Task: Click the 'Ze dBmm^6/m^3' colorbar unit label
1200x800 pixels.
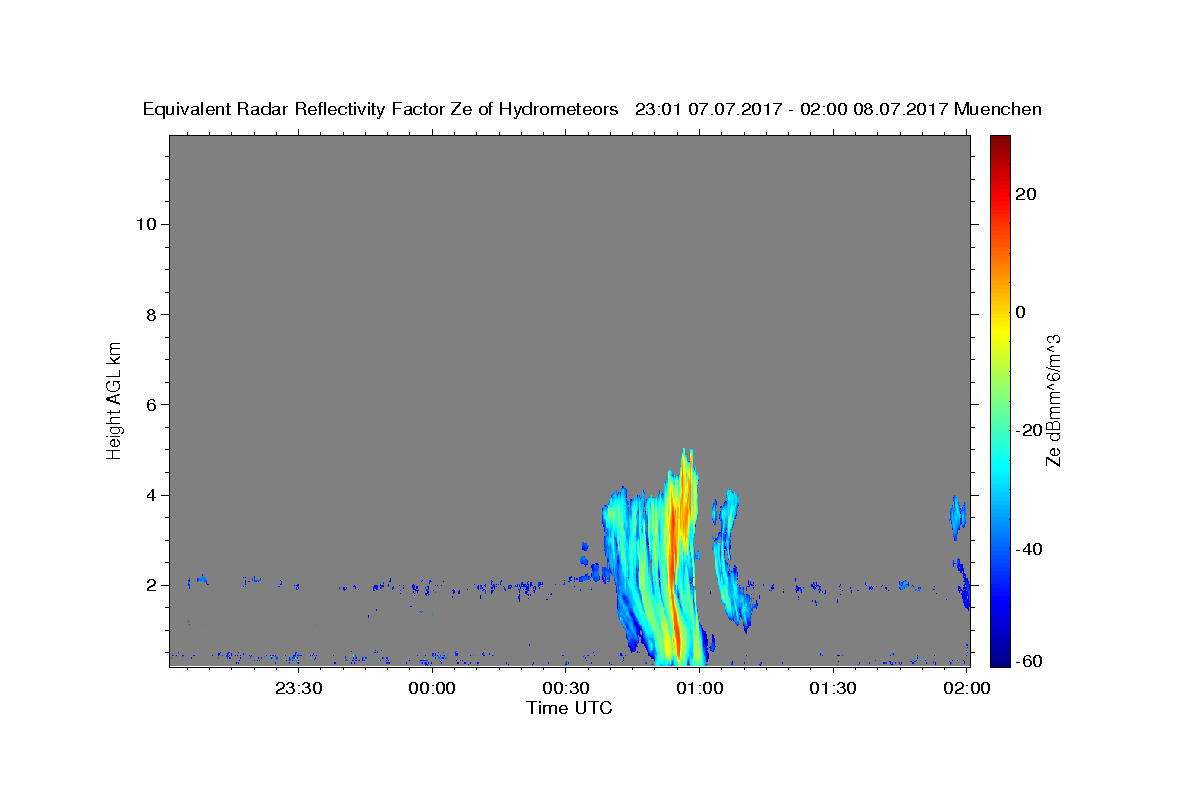Action: coord(1053,400)
